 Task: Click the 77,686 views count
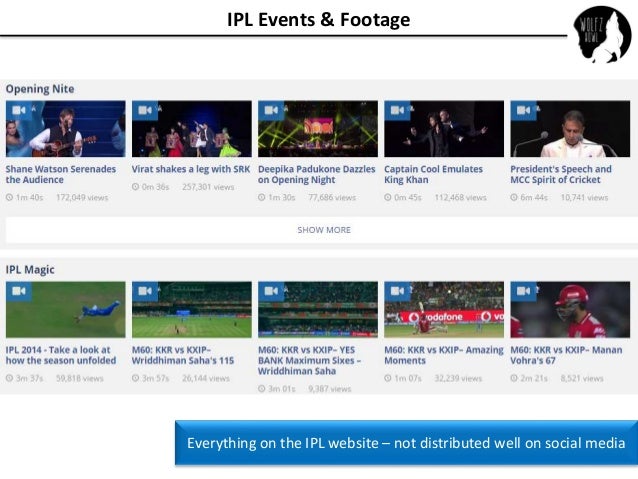[x=332, y=197]
